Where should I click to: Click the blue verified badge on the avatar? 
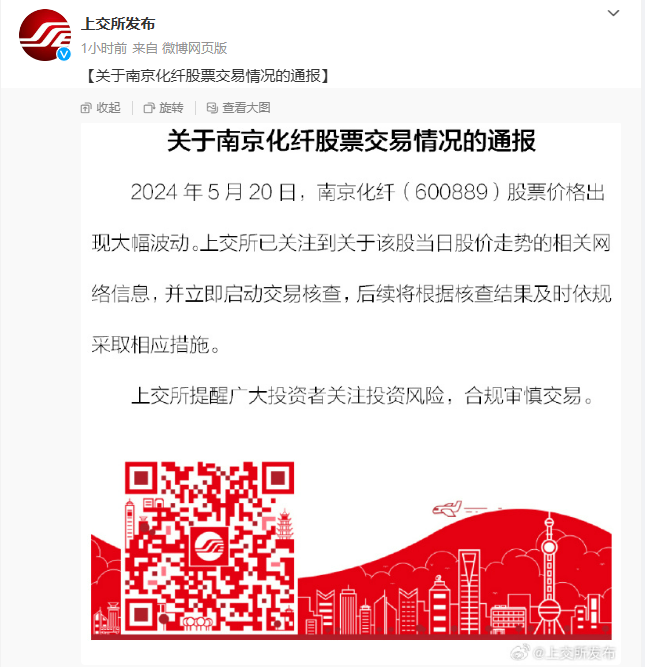(64, 54)
